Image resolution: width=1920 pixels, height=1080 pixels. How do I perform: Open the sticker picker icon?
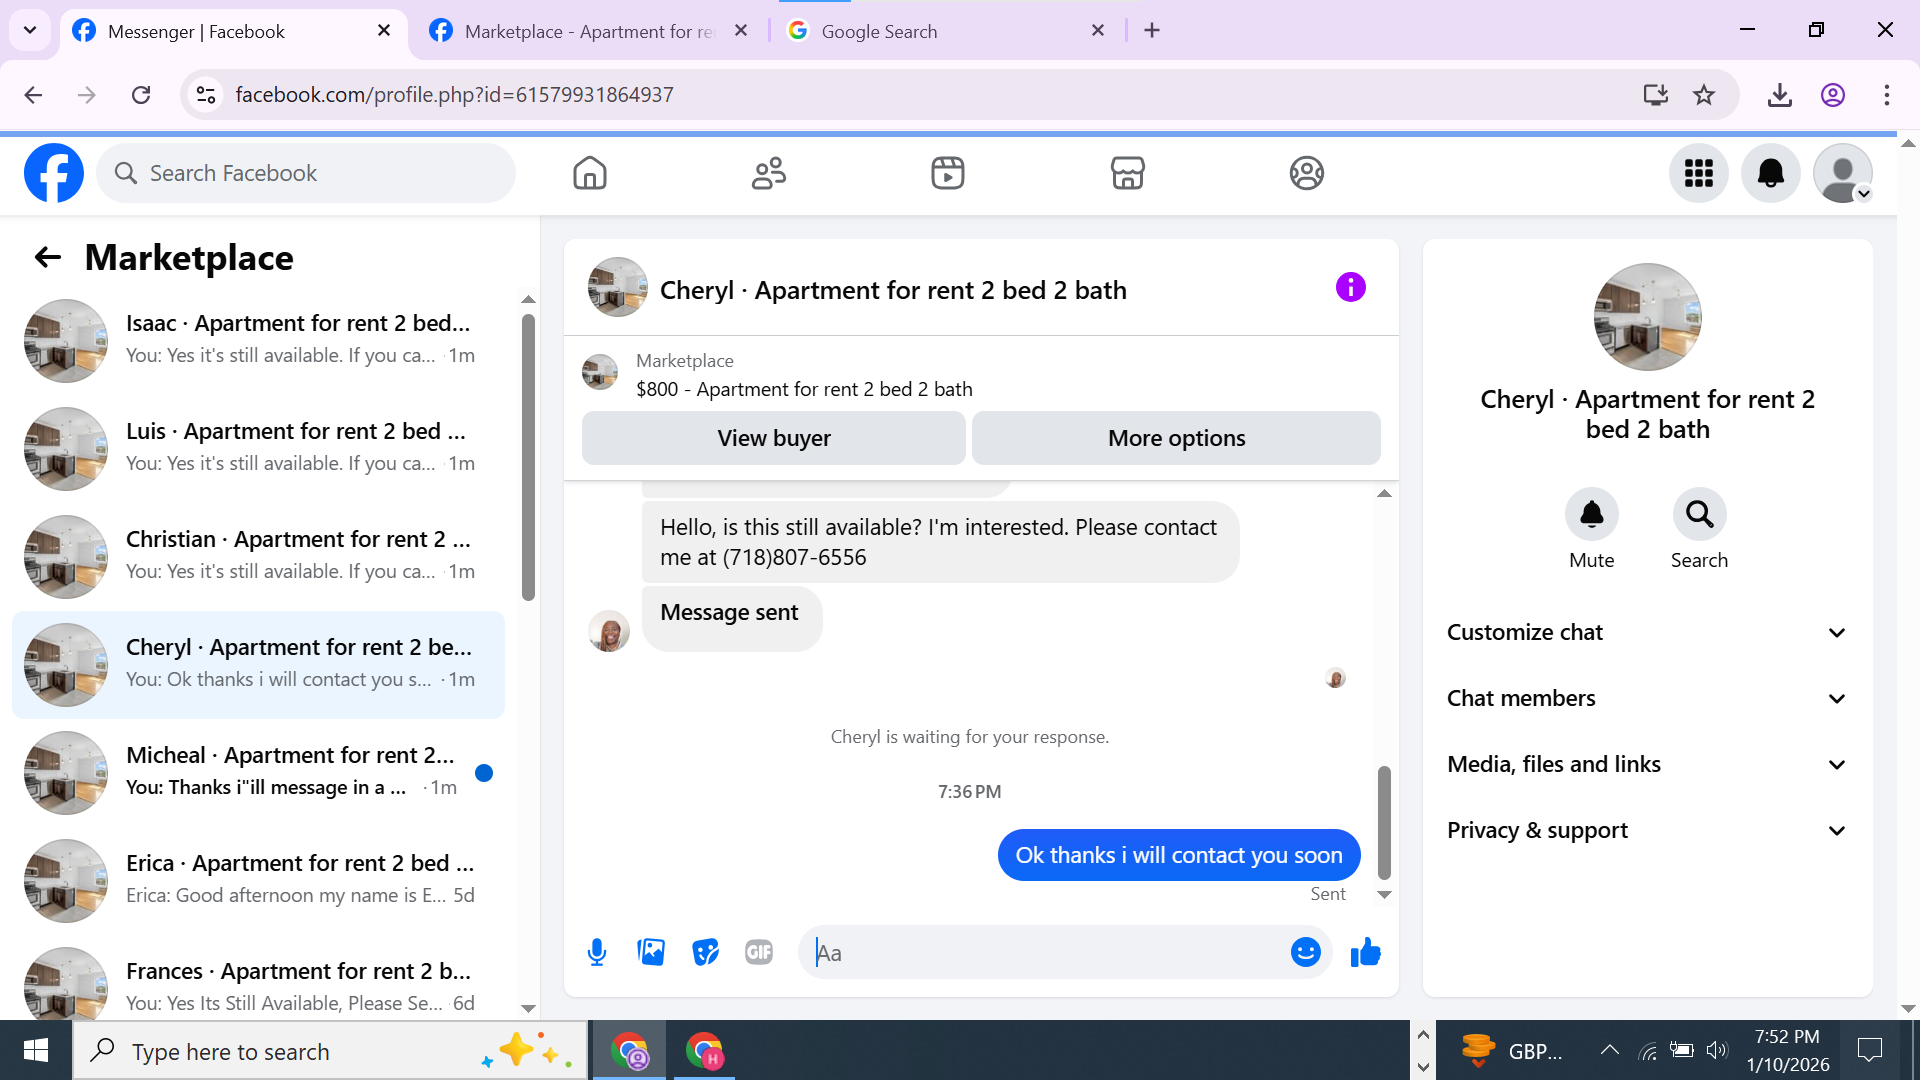click(705, 952)
